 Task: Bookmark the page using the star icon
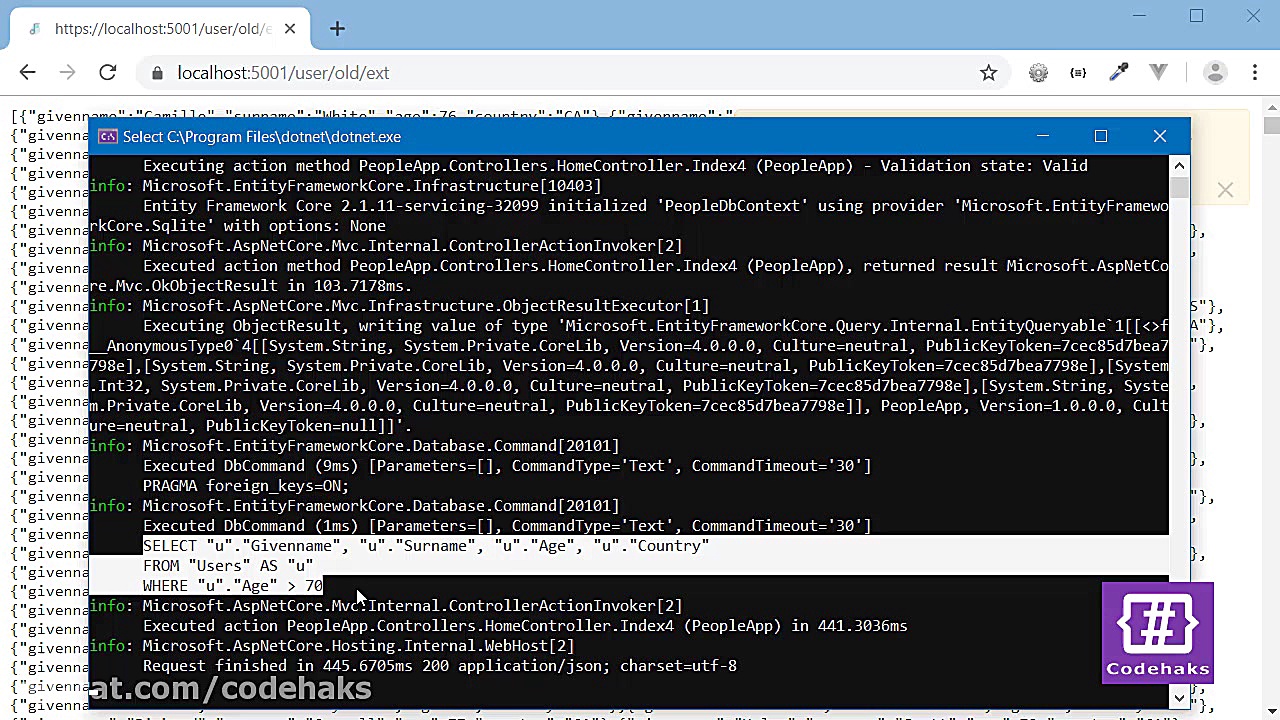tap(990, 72)
